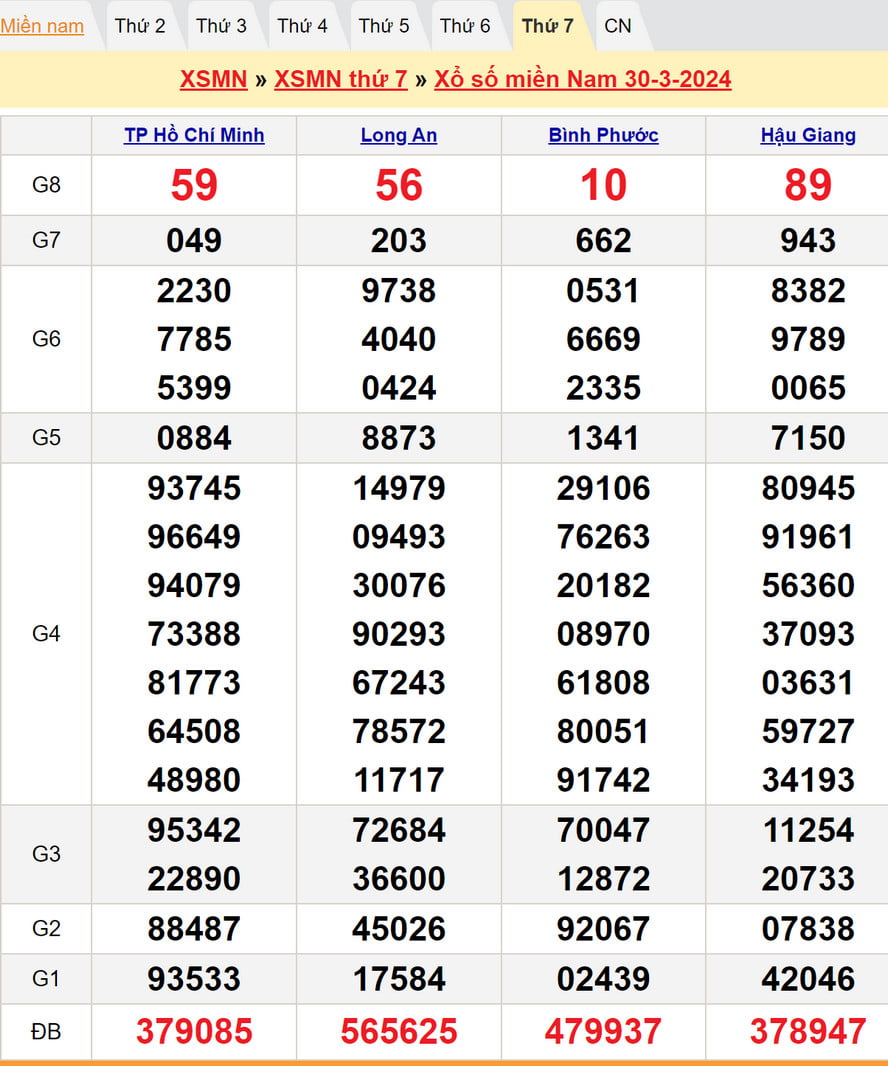Visit the Hậu Giang province link
This screenshot has height=1066, width=888.
808,135
